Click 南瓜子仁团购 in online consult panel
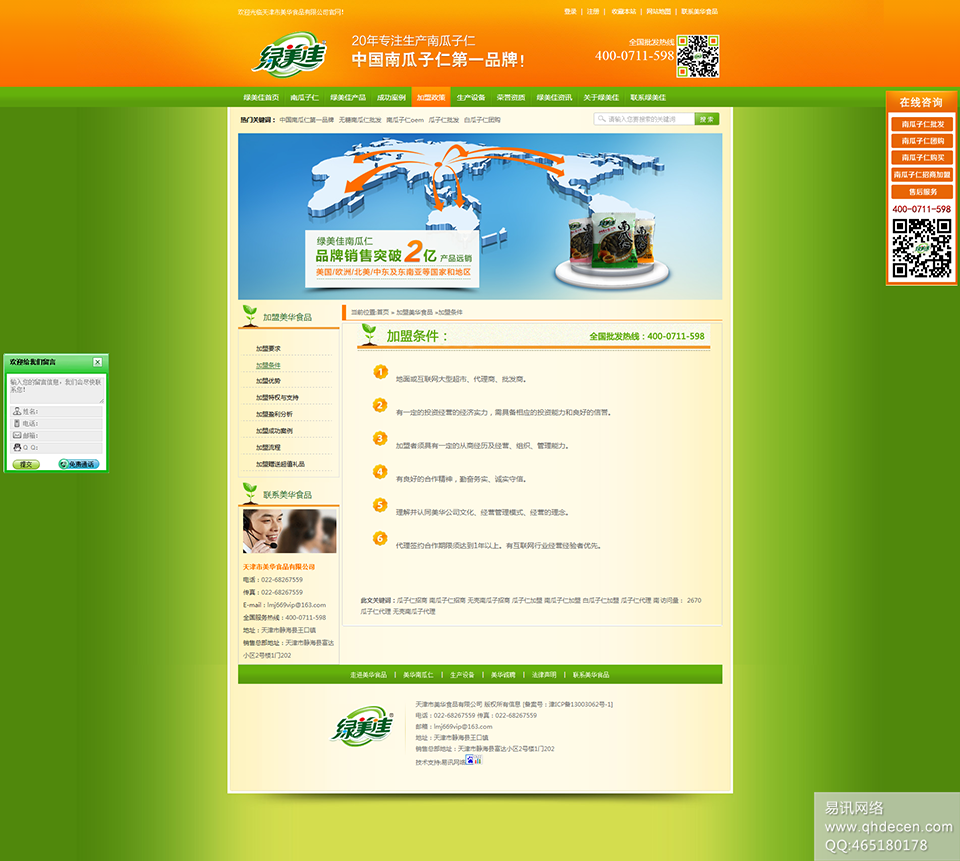This screenshot has width=960, height=861. click(x=922, y=141)
